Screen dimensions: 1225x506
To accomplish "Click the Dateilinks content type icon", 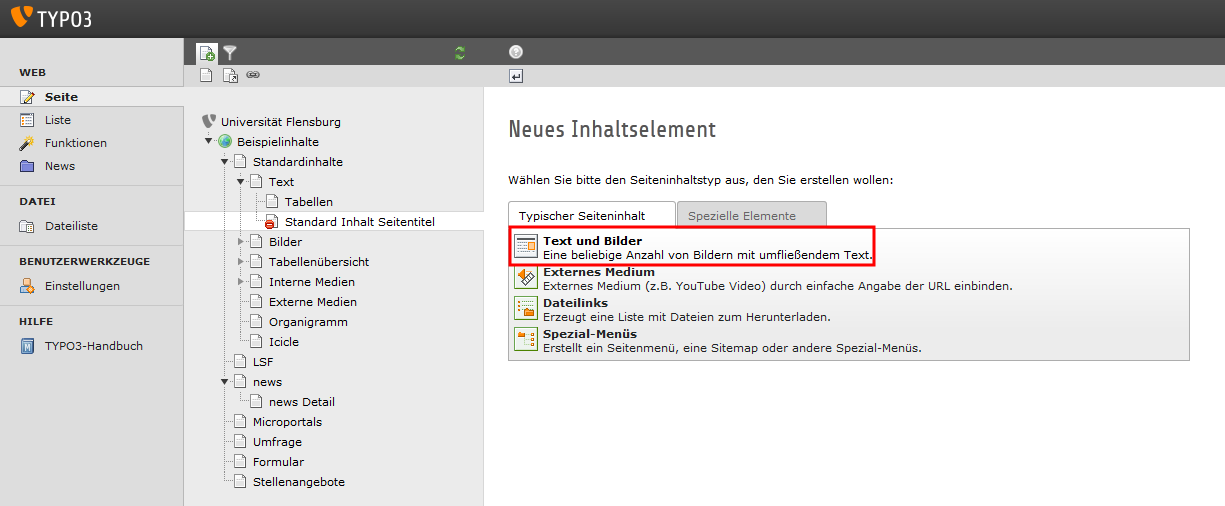I will pos(525,308).
